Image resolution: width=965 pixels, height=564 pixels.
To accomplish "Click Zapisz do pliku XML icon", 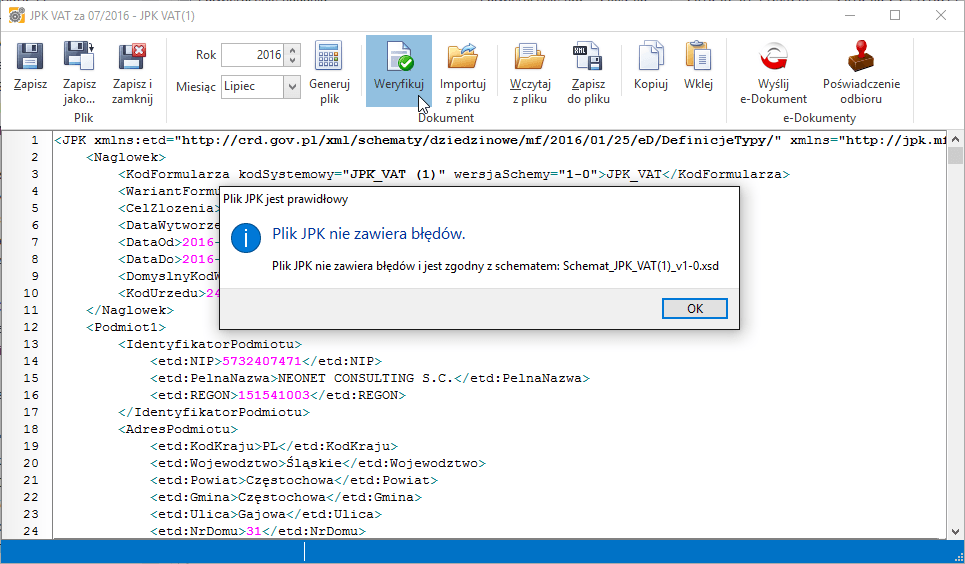I will 587,57.
